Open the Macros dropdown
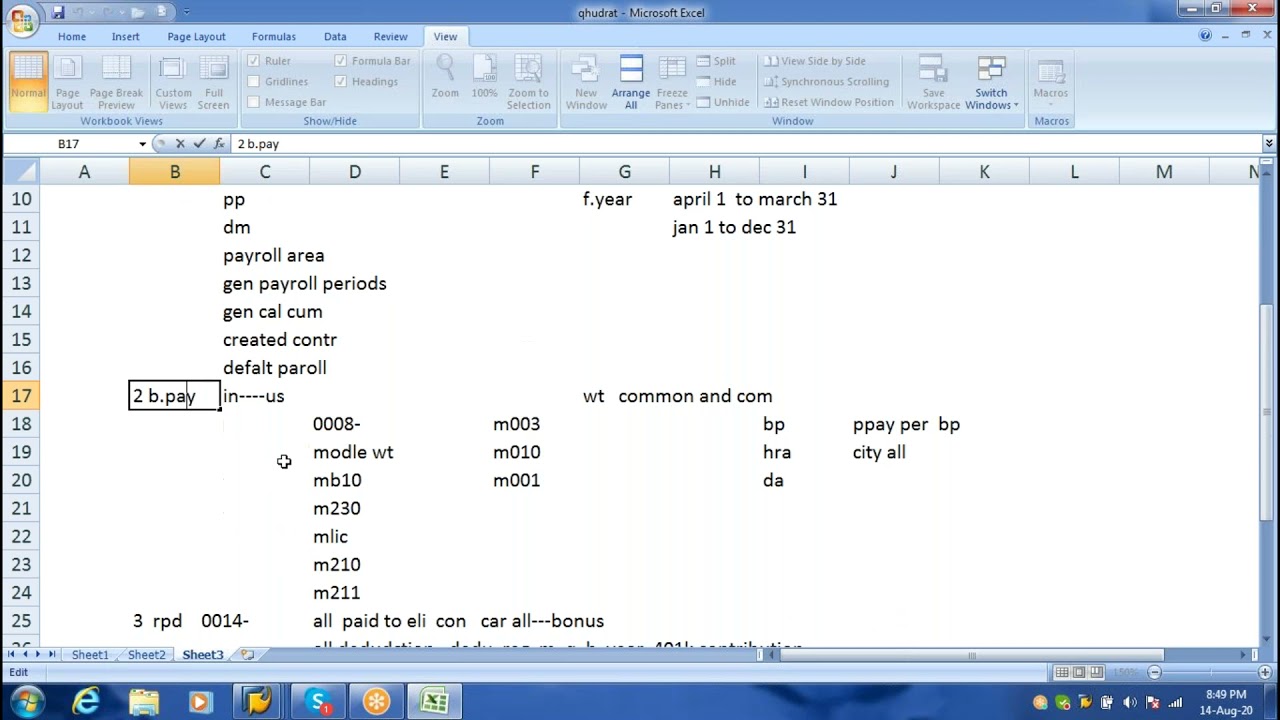The width and height of the screenshot is (1280, 720). pyautogui.click(x=1050, y=82)
